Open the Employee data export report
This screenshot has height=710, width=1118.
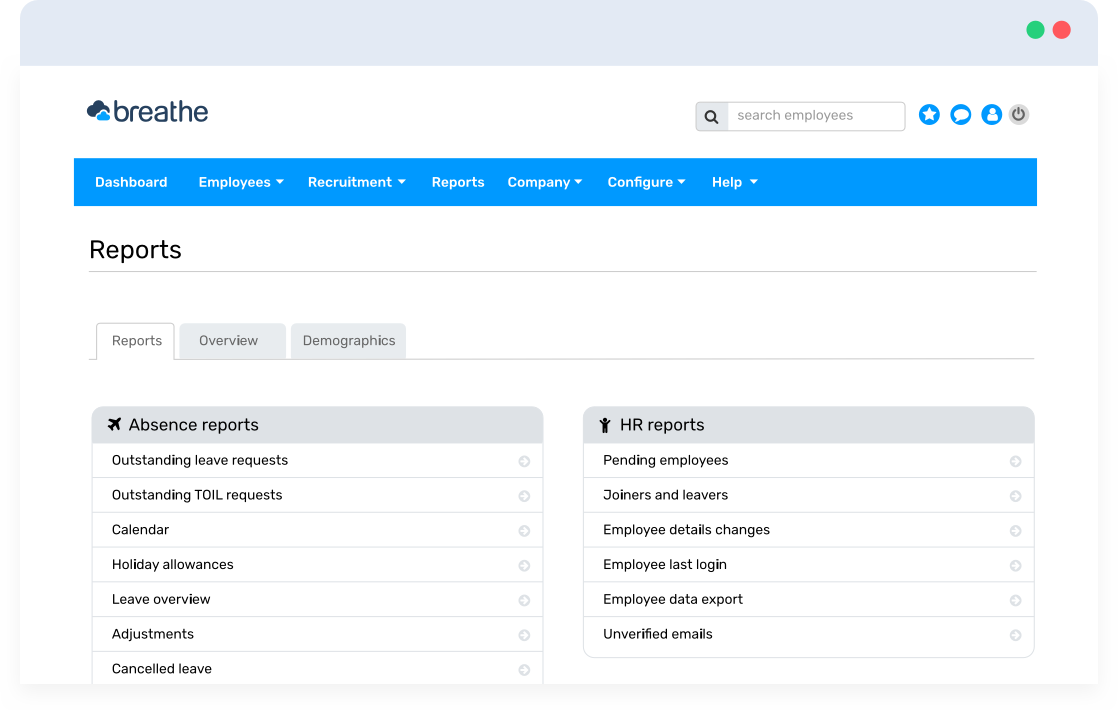coord(809,600)
